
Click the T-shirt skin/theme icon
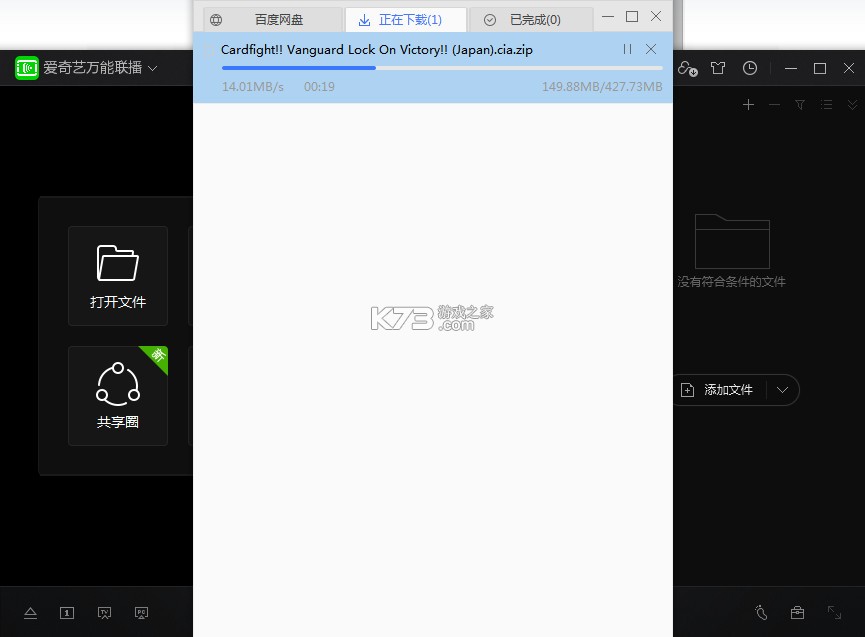718,68
